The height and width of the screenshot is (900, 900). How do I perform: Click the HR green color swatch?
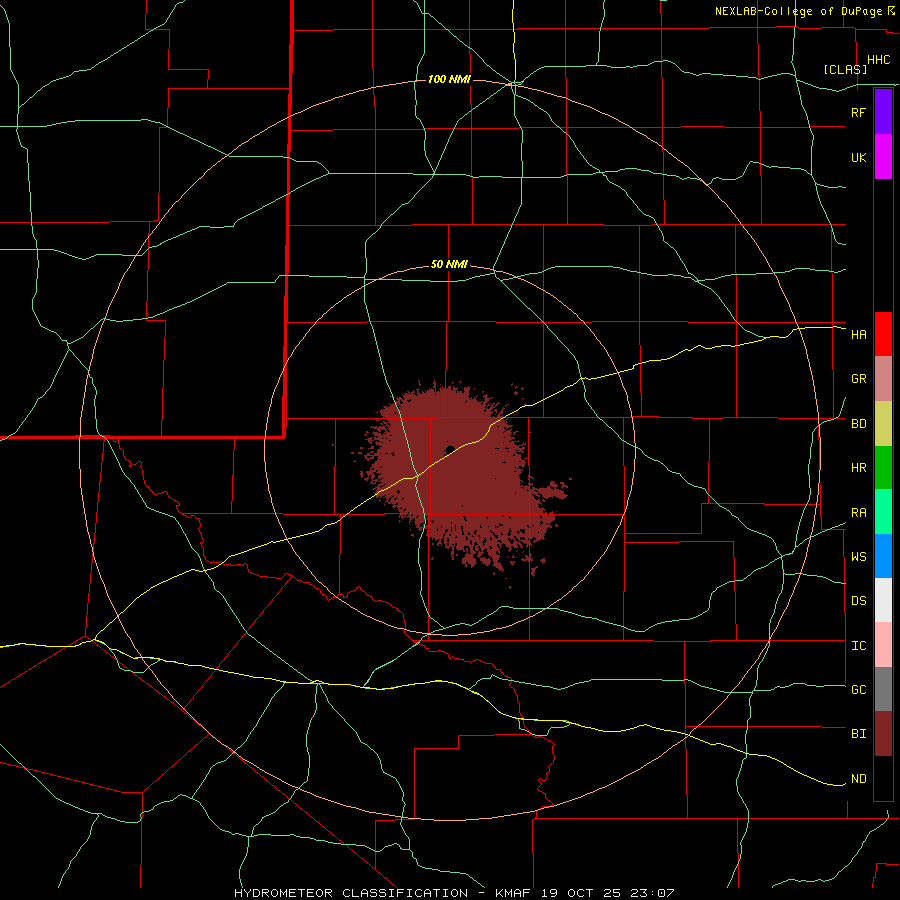tap(883, 468)
